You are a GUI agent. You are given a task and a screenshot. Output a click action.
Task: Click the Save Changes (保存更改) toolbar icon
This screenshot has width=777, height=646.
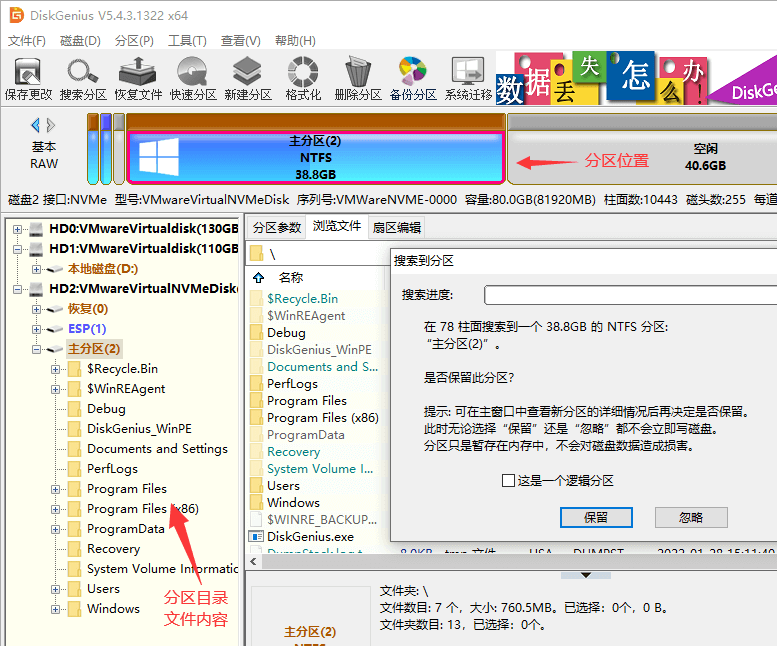(x=28, y=78)
